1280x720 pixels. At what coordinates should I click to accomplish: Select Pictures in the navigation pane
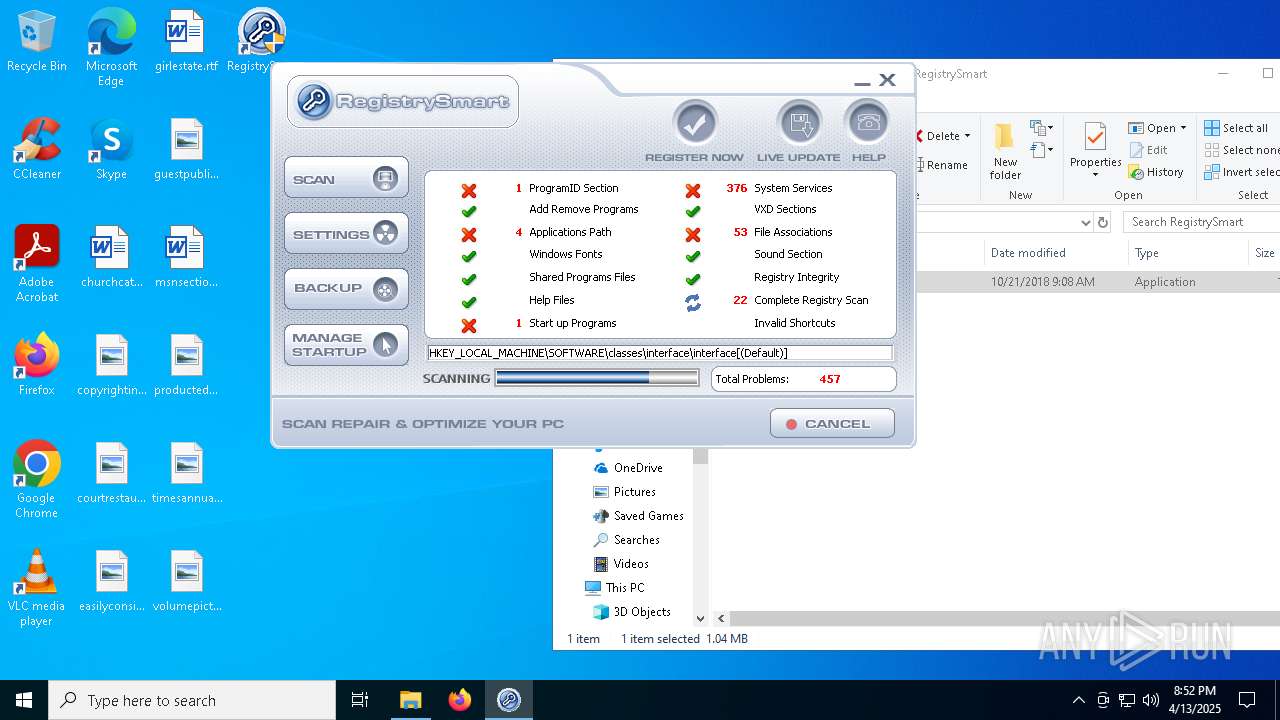[624, 492]
